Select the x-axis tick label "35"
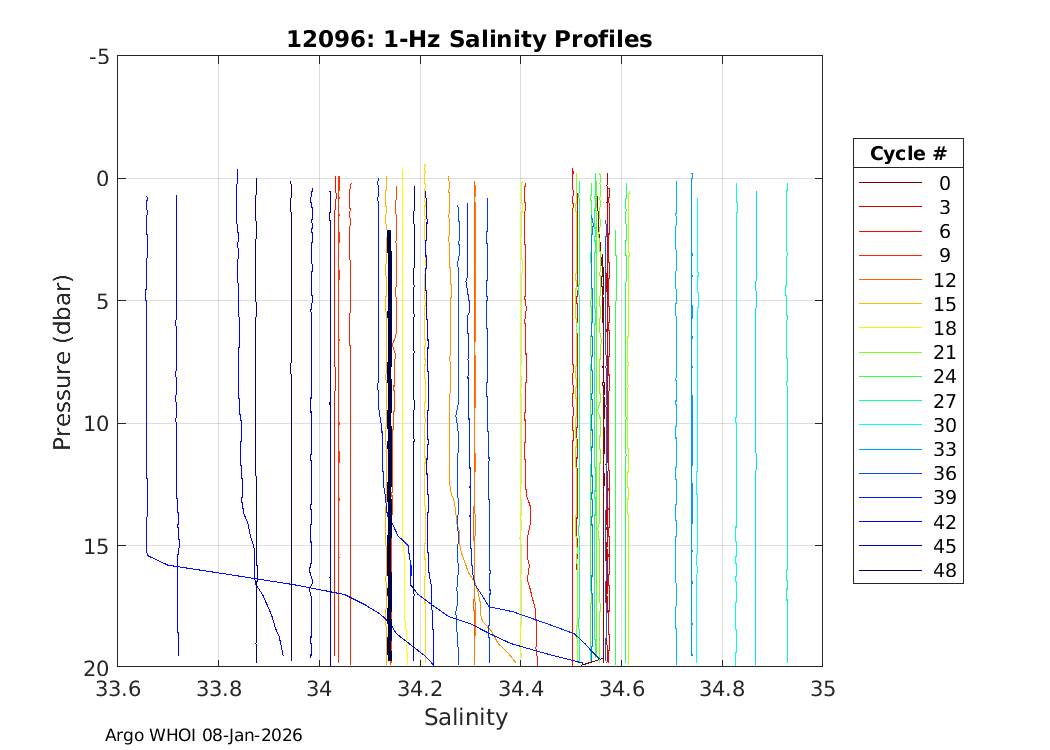The image size is (1050, 750). click(x=822, y=689)
